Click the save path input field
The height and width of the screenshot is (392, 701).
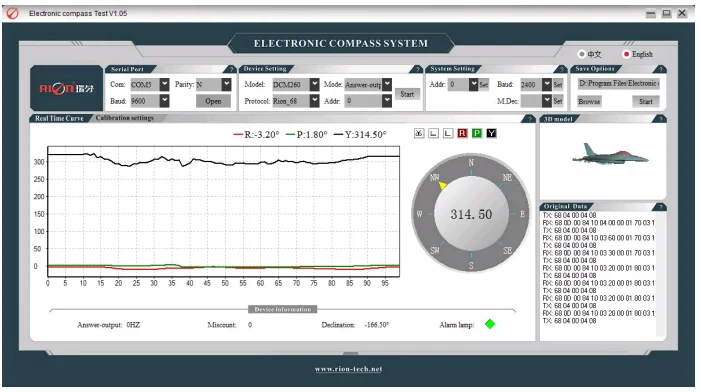(x=618, y=84)
